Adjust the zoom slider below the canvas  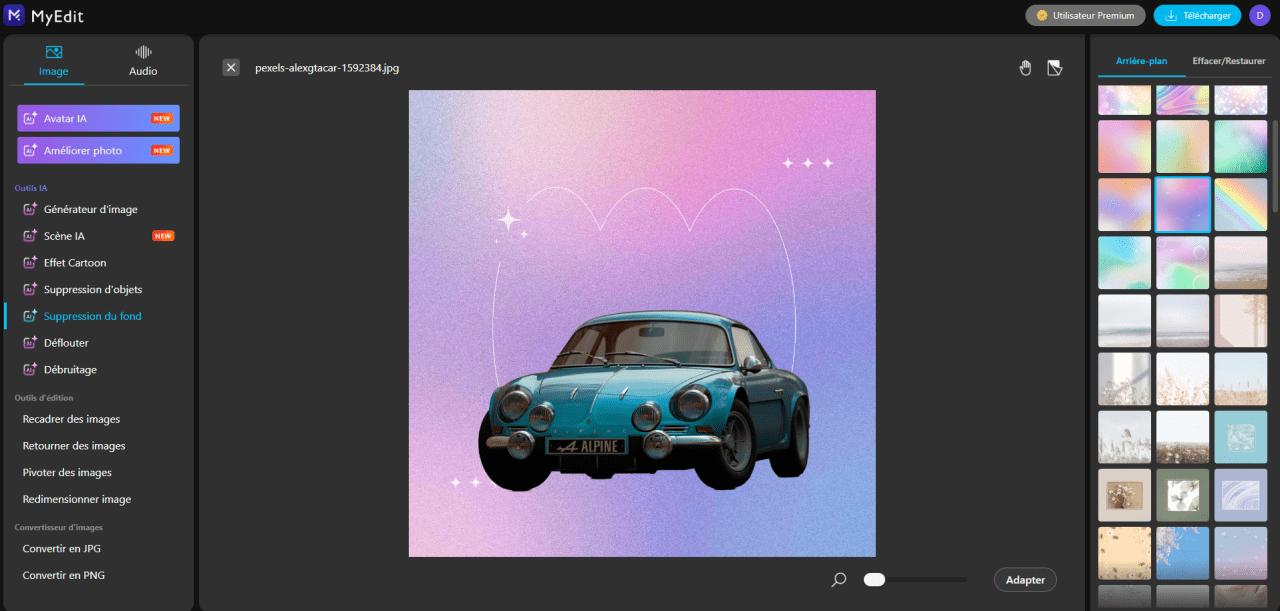point(875,578)
